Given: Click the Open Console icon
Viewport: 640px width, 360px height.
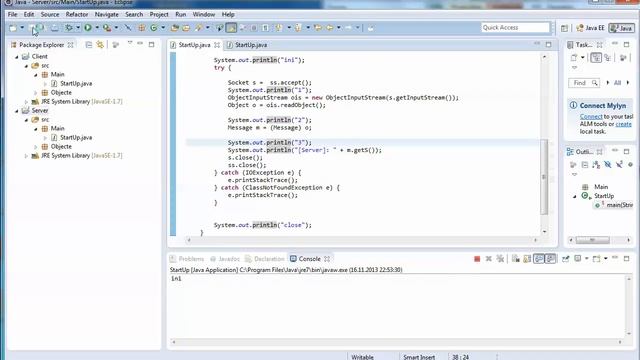Looking at the screenshot, I should tap(596, 259).
